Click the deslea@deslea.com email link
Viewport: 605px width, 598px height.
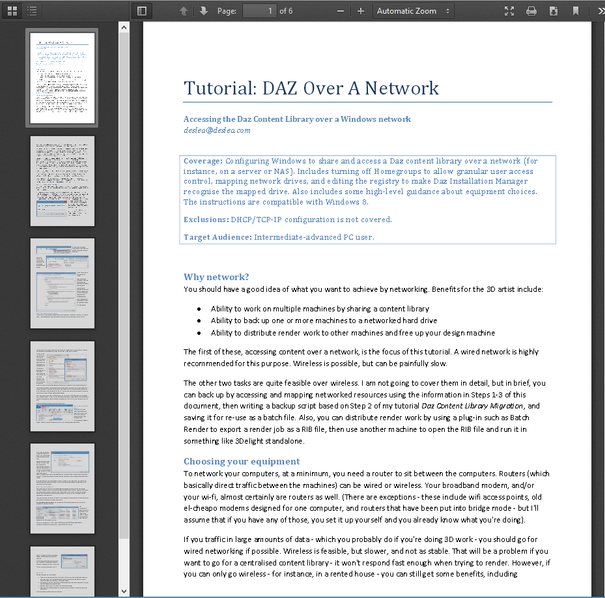(x=217, y=130)
